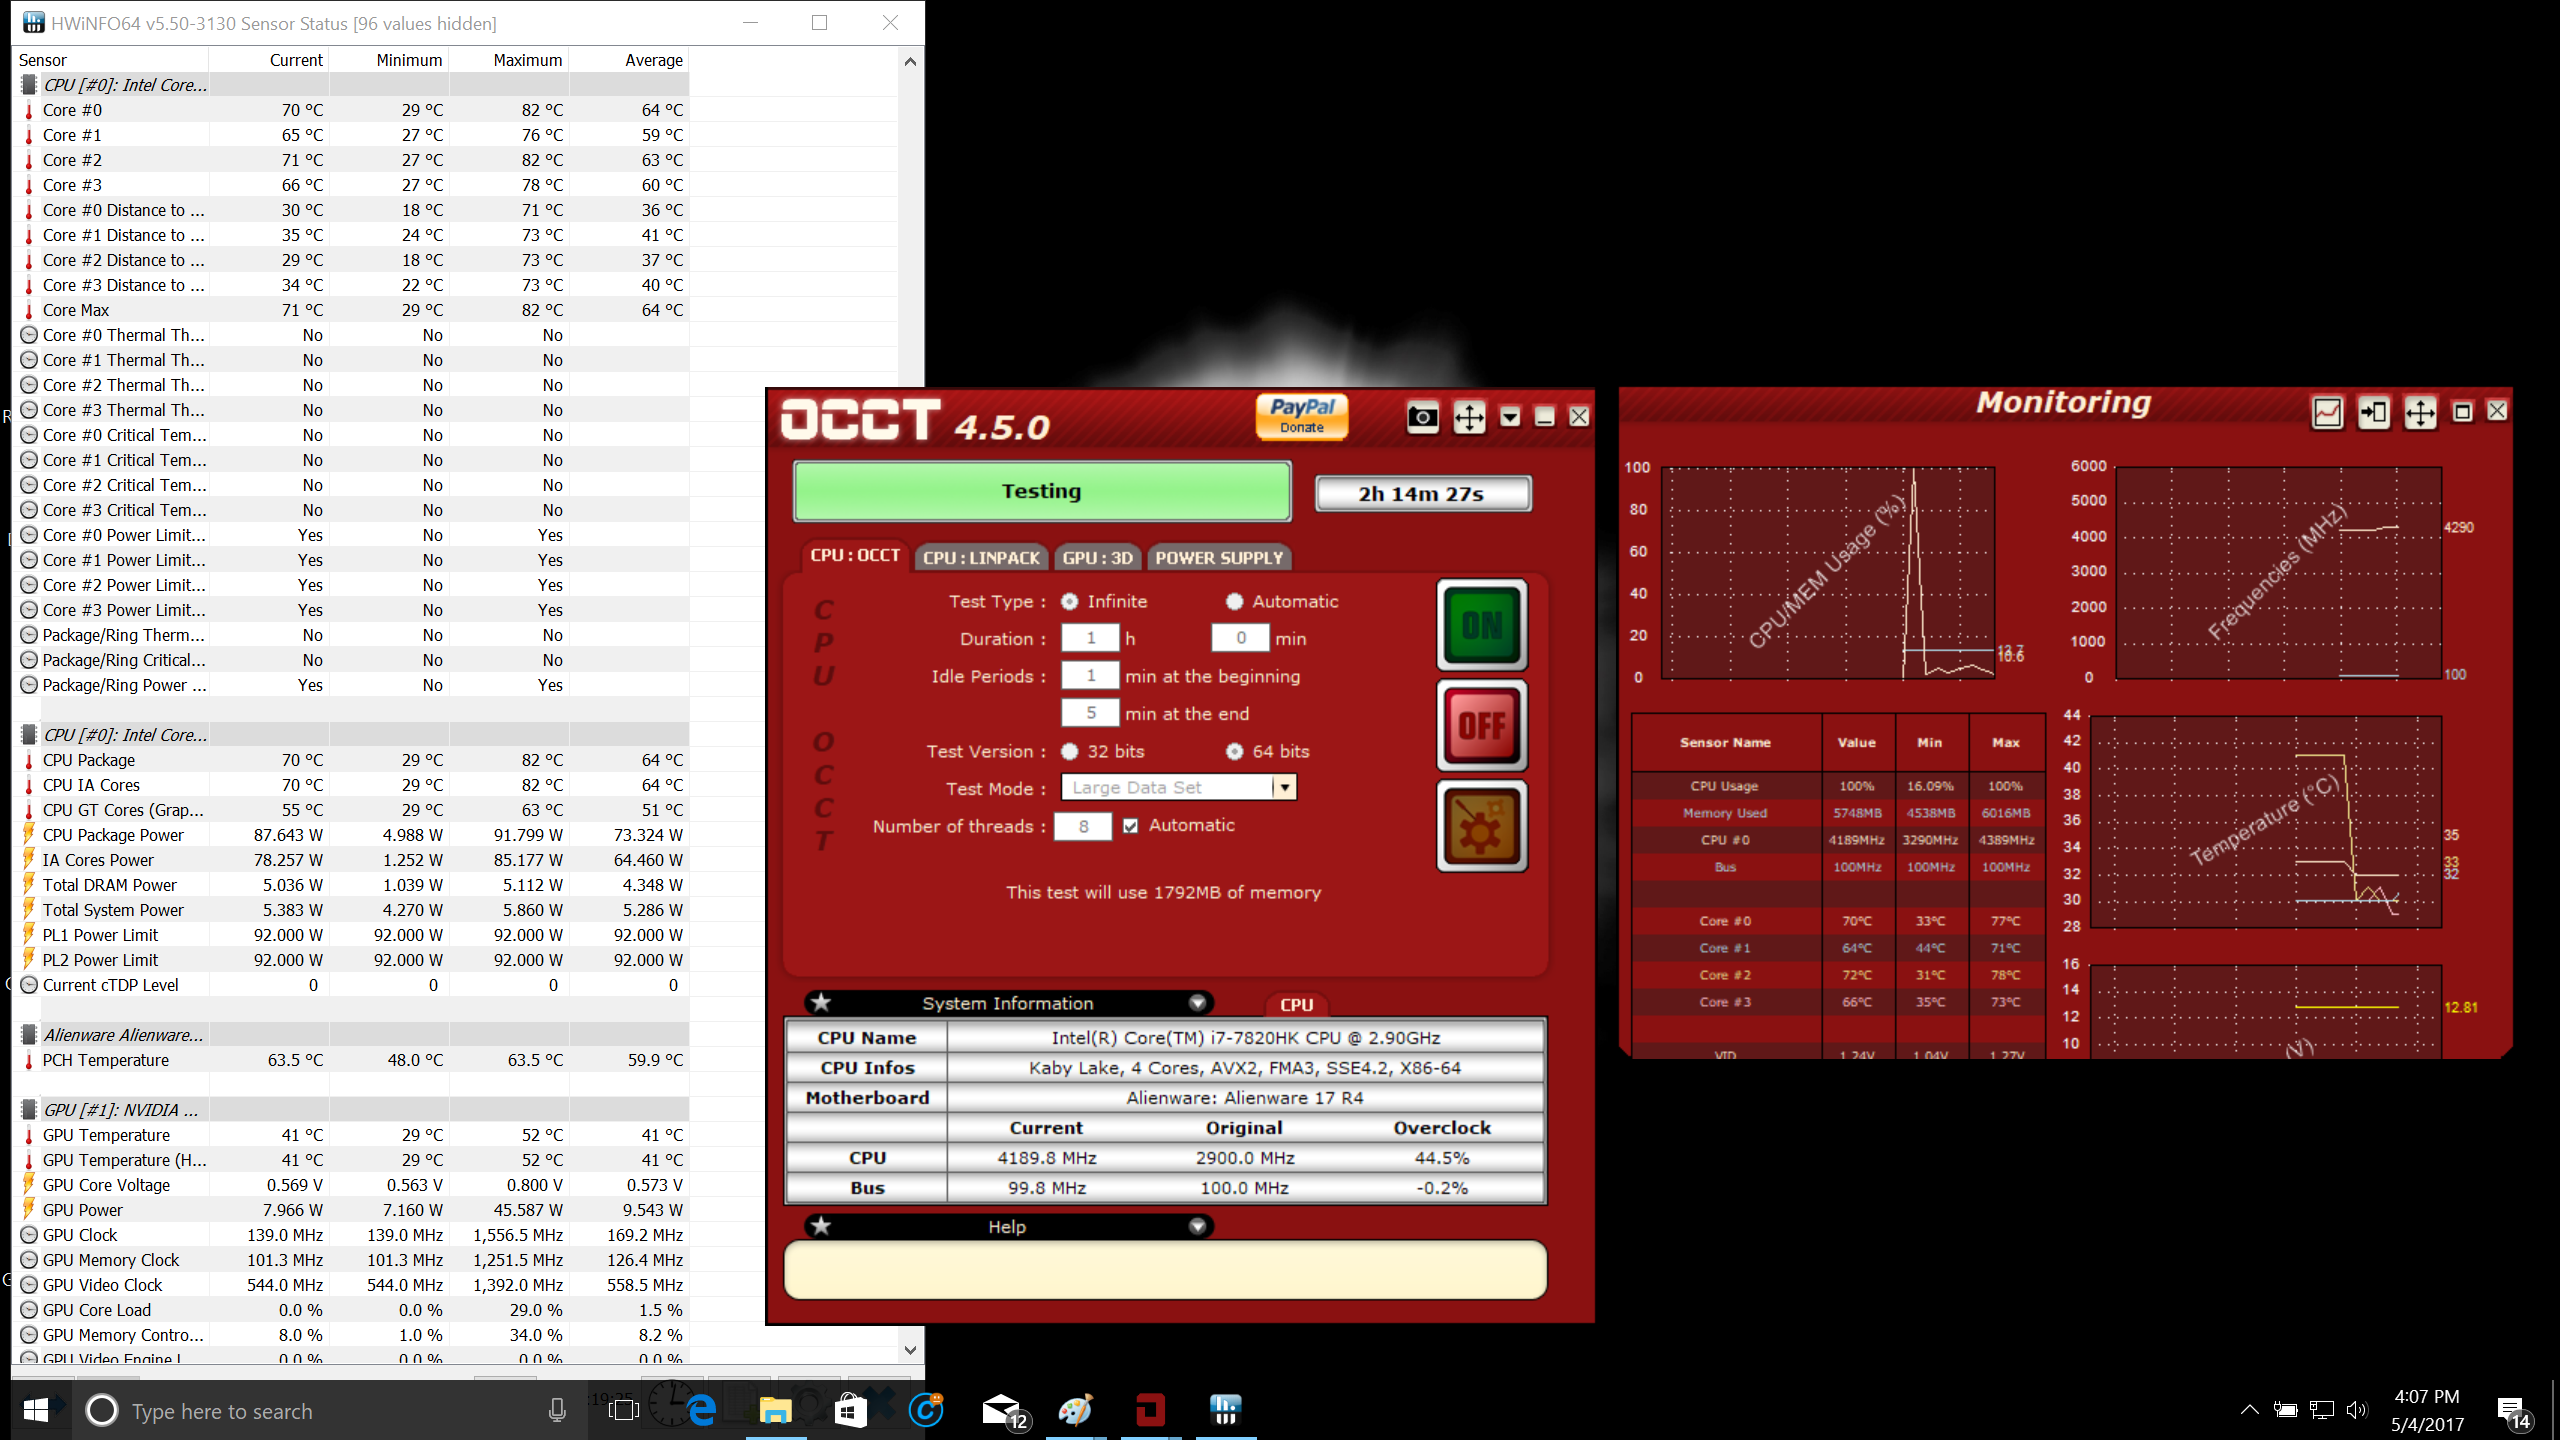Screen dimensions: 2560x1440
Task: Click the Current column header in HWiNFO
Action: tap(269, 60)
